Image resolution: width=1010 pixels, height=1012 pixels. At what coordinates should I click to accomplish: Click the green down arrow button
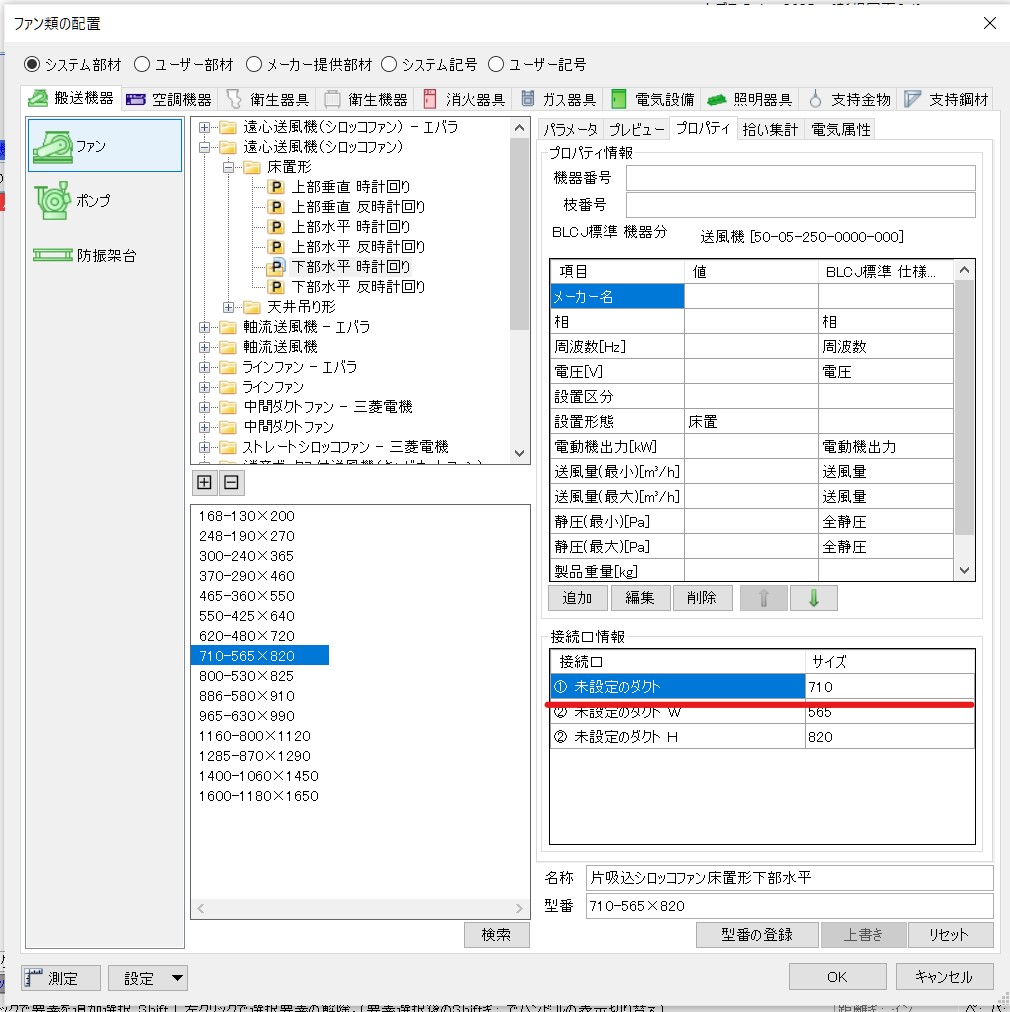813,598
